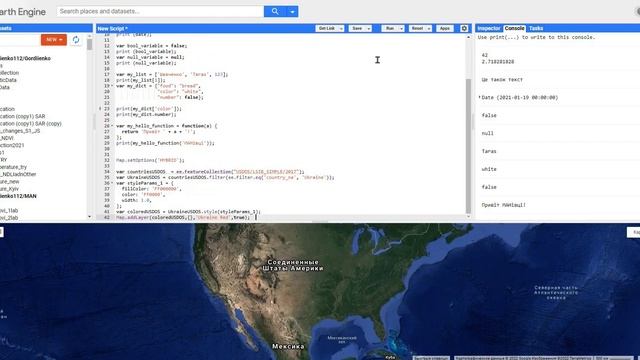Screen dimensions: 640x360
Task: Click console output '2.718281828'
Action: tap(498, 62)
